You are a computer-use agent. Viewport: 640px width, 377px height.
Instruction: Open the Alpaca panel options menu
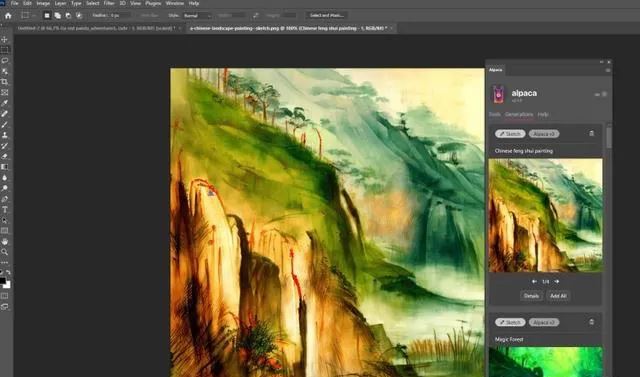[608, 70]
